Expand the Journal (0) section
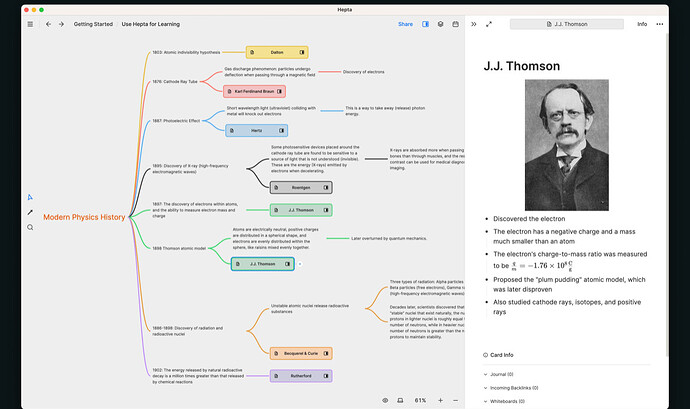Viewport: 690px width, 409px height. 499,374
